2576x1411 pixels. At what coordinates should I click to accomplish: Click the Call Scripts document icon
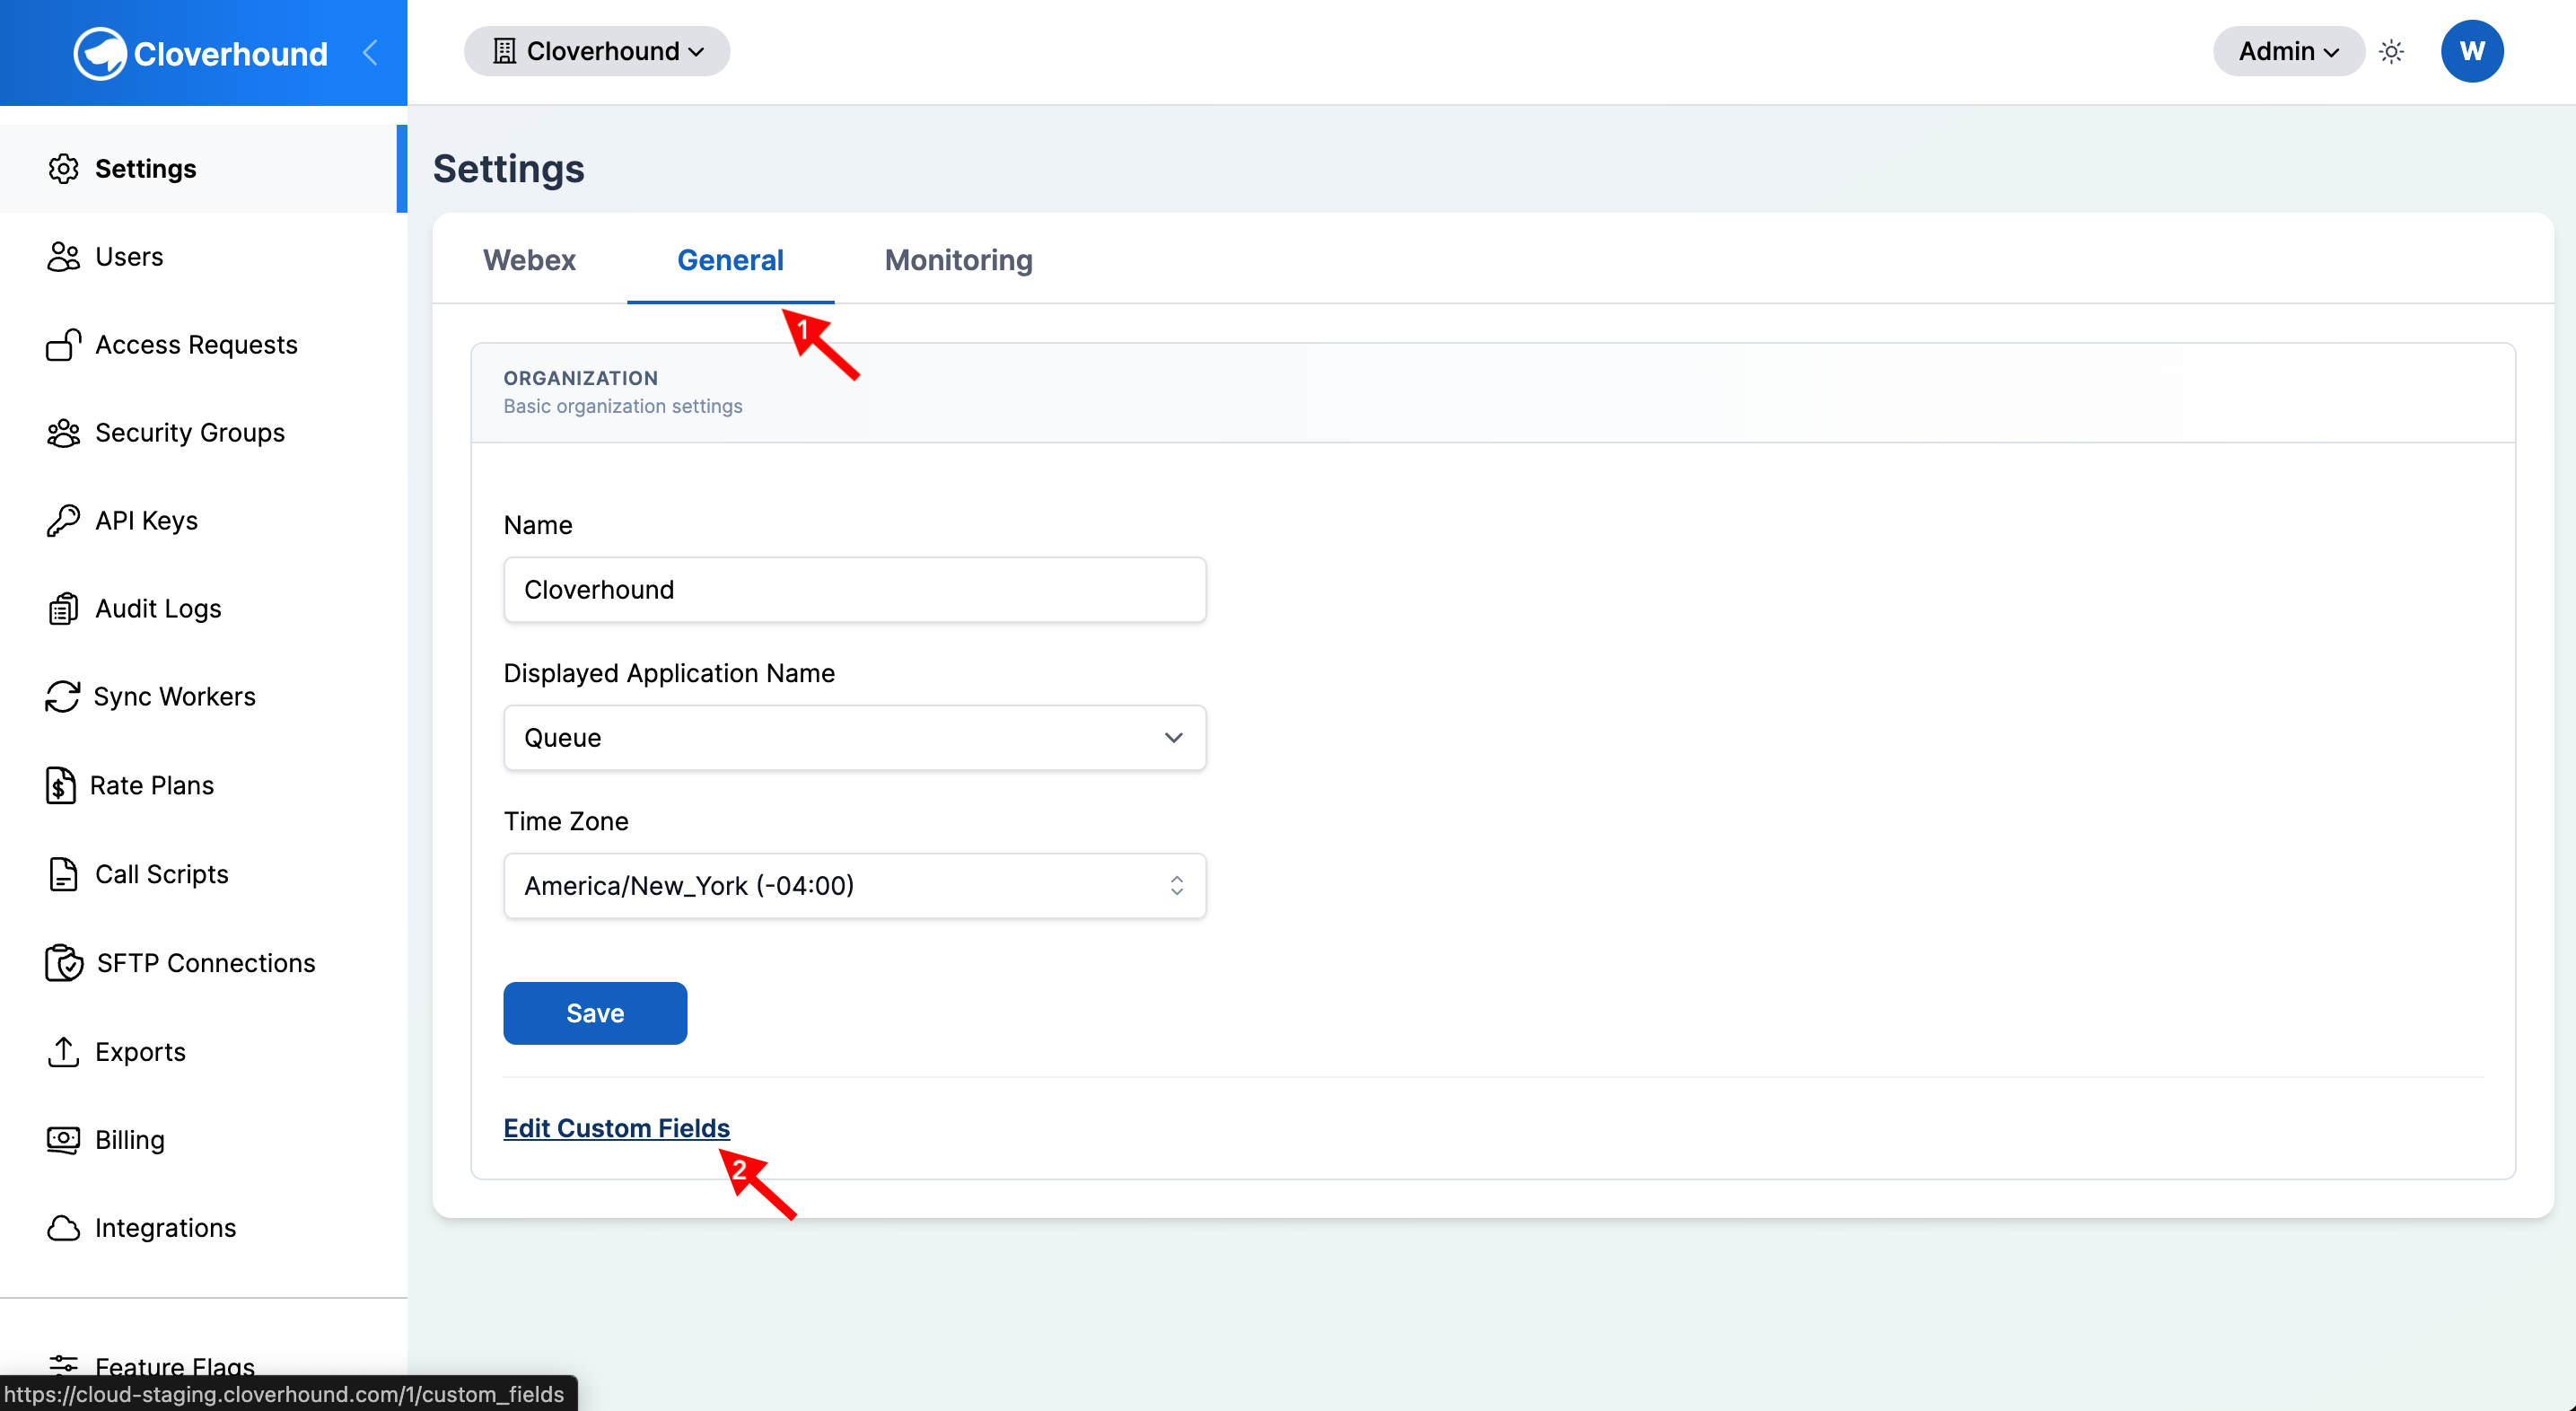pyautogui.click(x=63, y=873)
